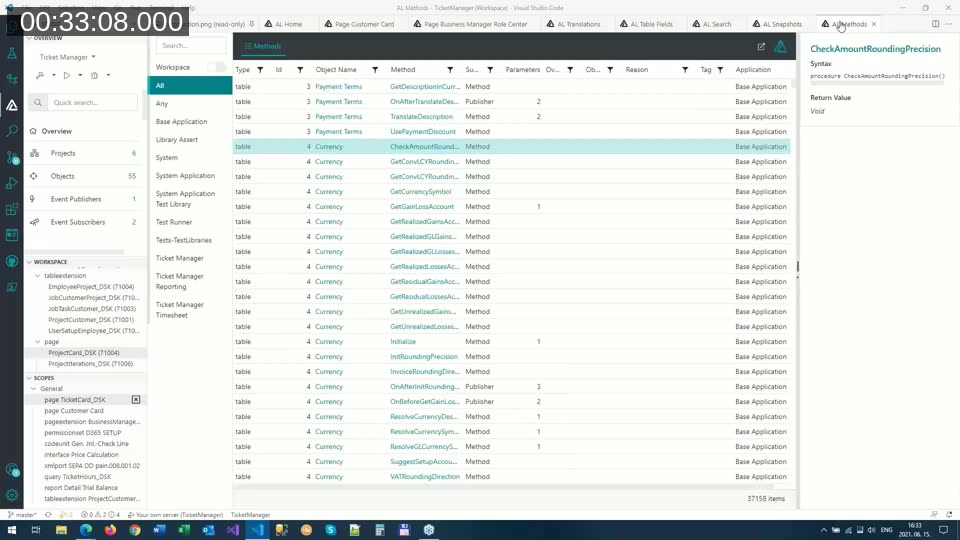
Task: Click in the Quick search field
Action: coord(92,102)
